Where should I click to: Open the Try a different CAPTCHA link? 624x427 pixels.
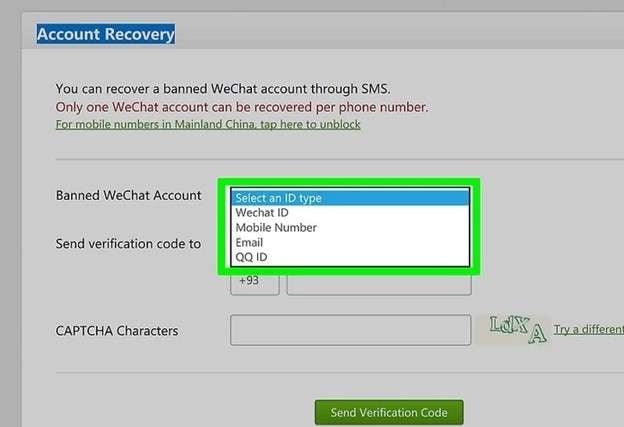pyautogui.click(x=589, y=330)
